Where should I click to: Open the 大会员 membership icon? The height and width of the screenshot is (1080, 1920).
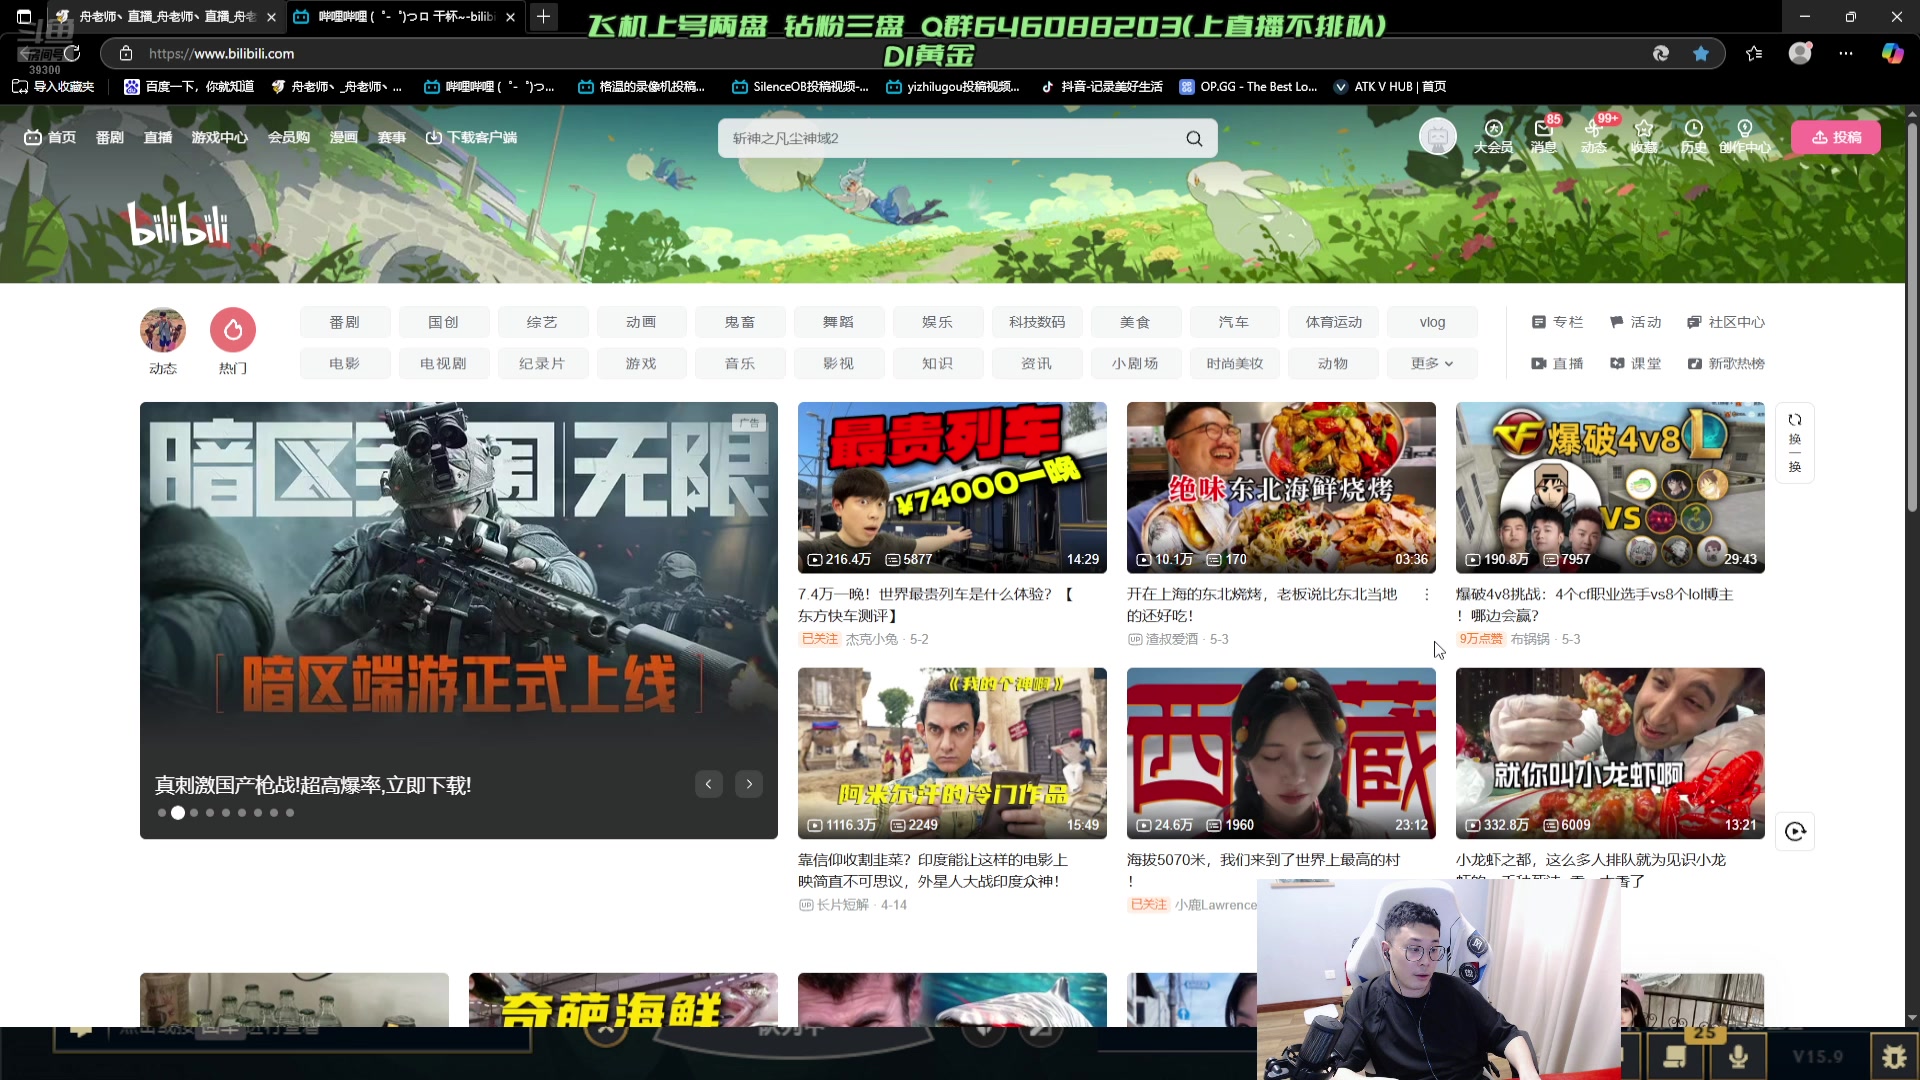(1493, 136)
